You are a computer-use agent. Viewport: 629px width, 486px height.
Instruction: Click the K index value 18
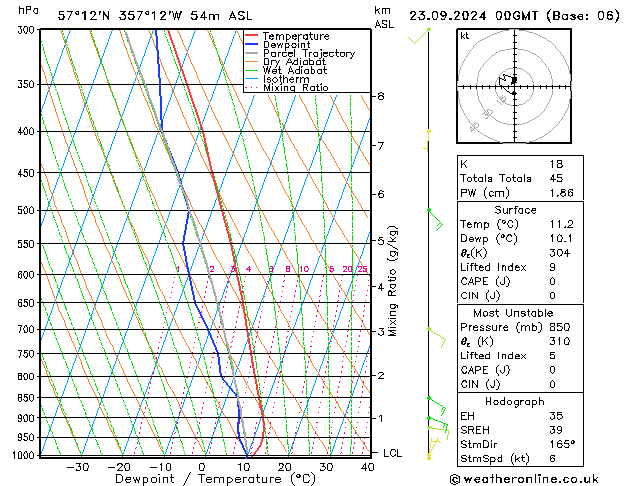click(556, 164)
